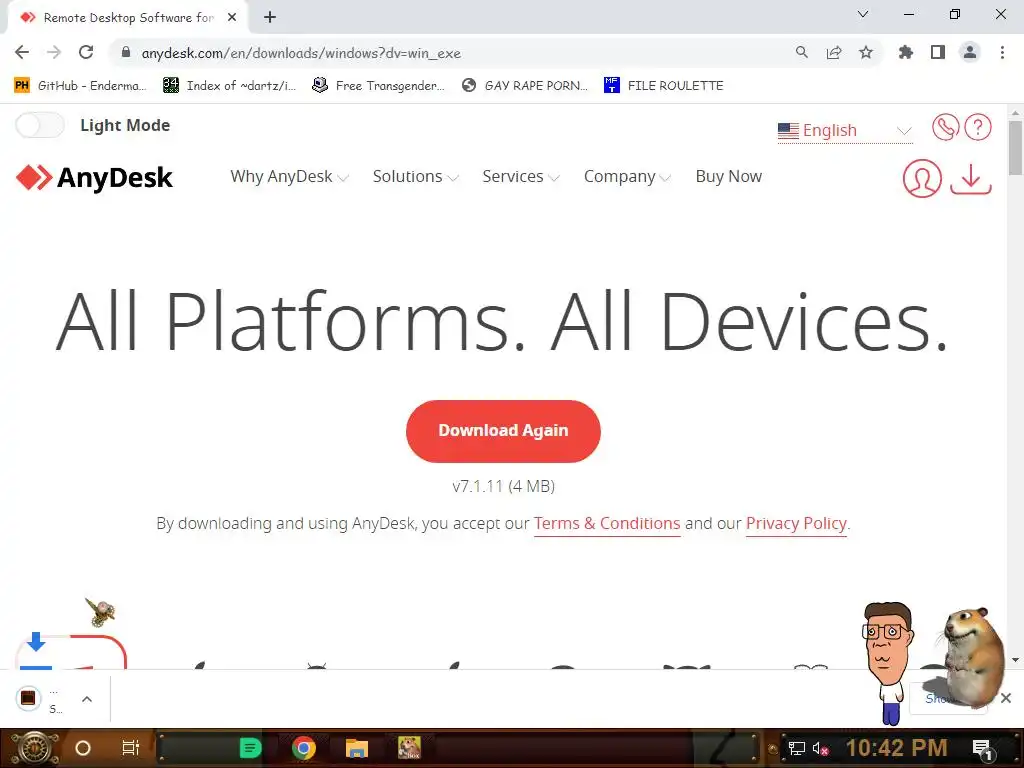Click the scrollbar down arrow
Image resolution: width=1024 pixels, height=768 pixels.
(x=1015, y=660)
